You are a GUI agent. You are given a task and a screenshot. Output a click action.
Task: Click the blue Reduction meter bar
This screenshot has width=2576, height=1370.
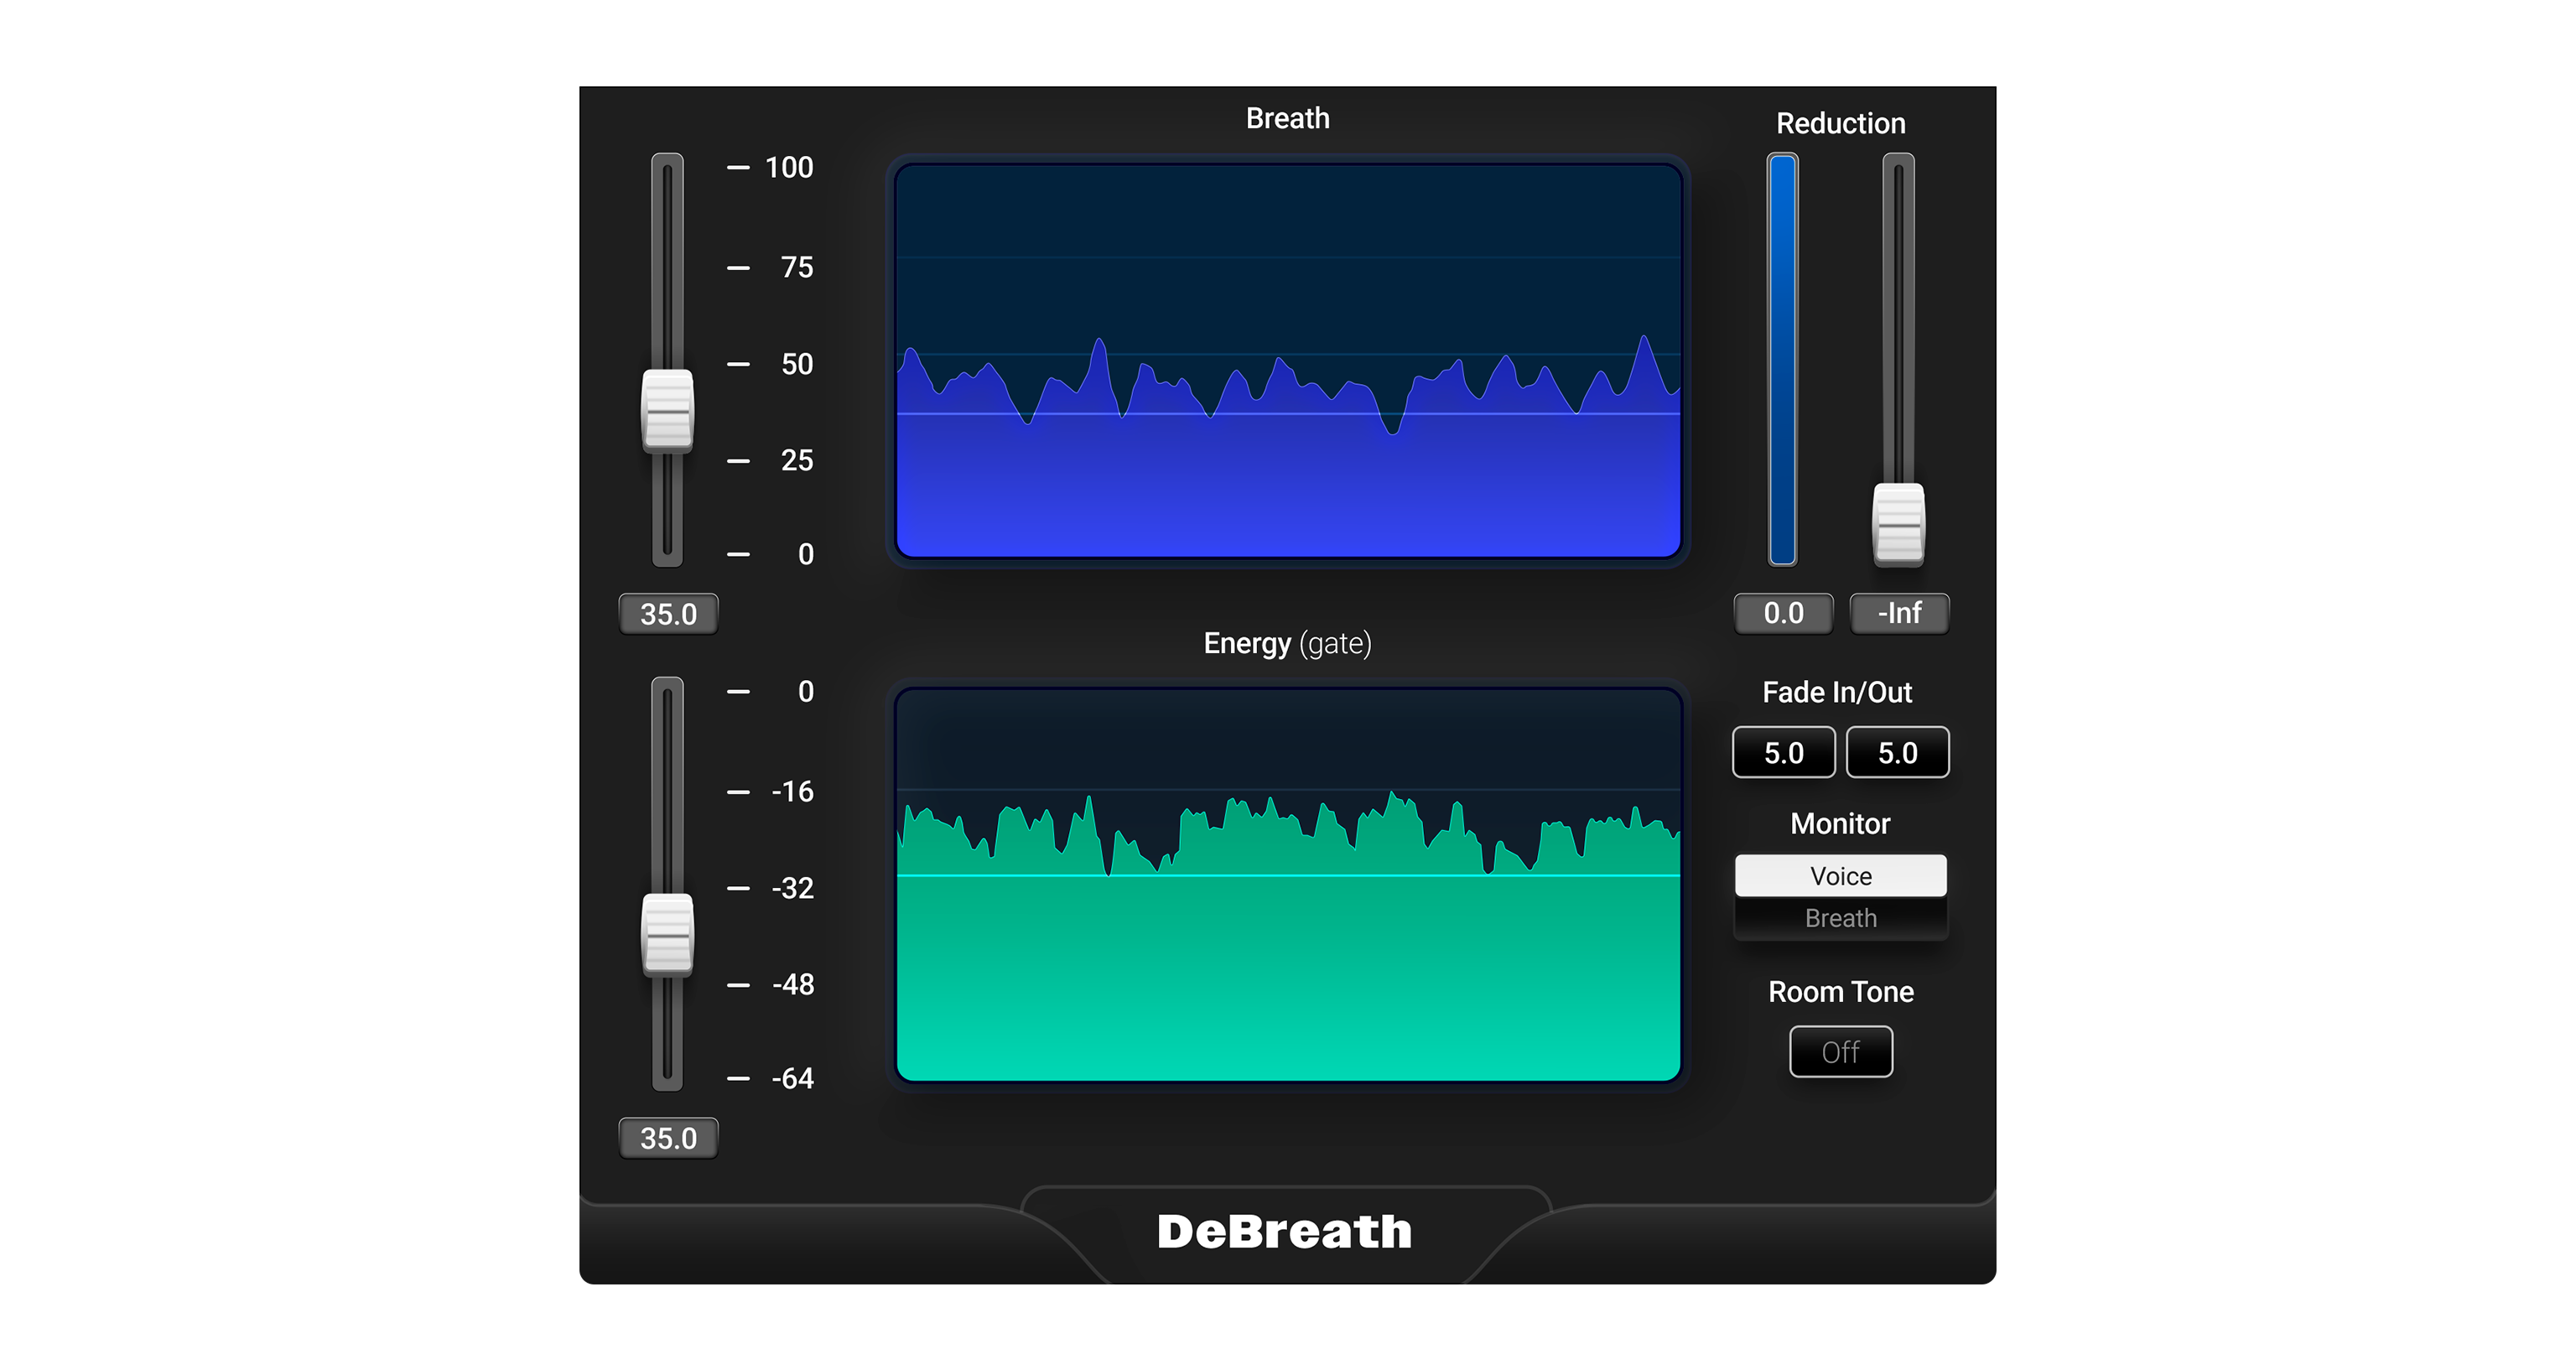[x=1782, y=360]
